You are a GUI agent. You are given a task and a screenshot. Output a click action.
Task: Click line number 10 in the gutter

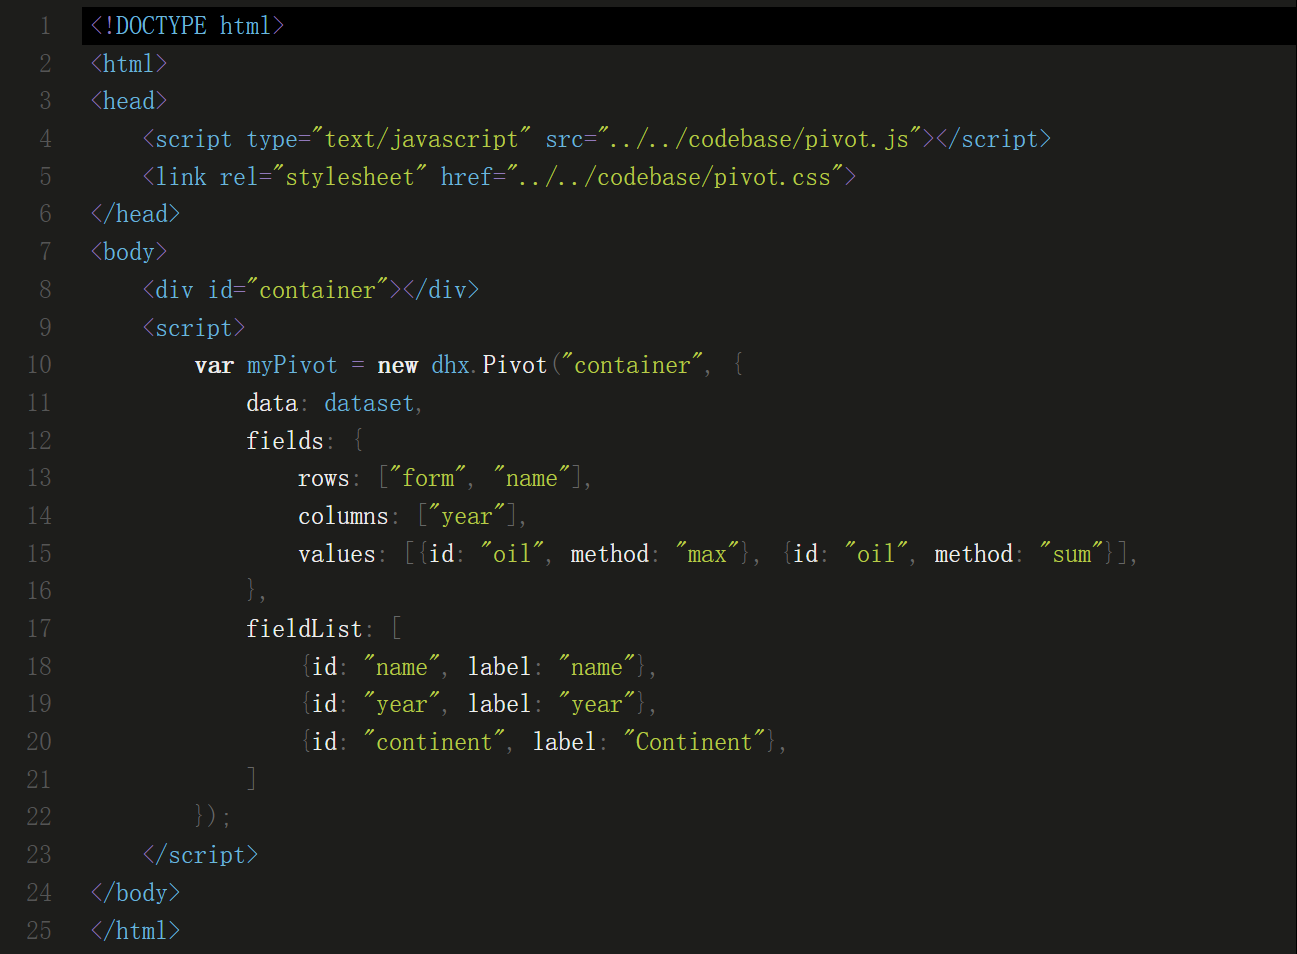click(39, 365)
